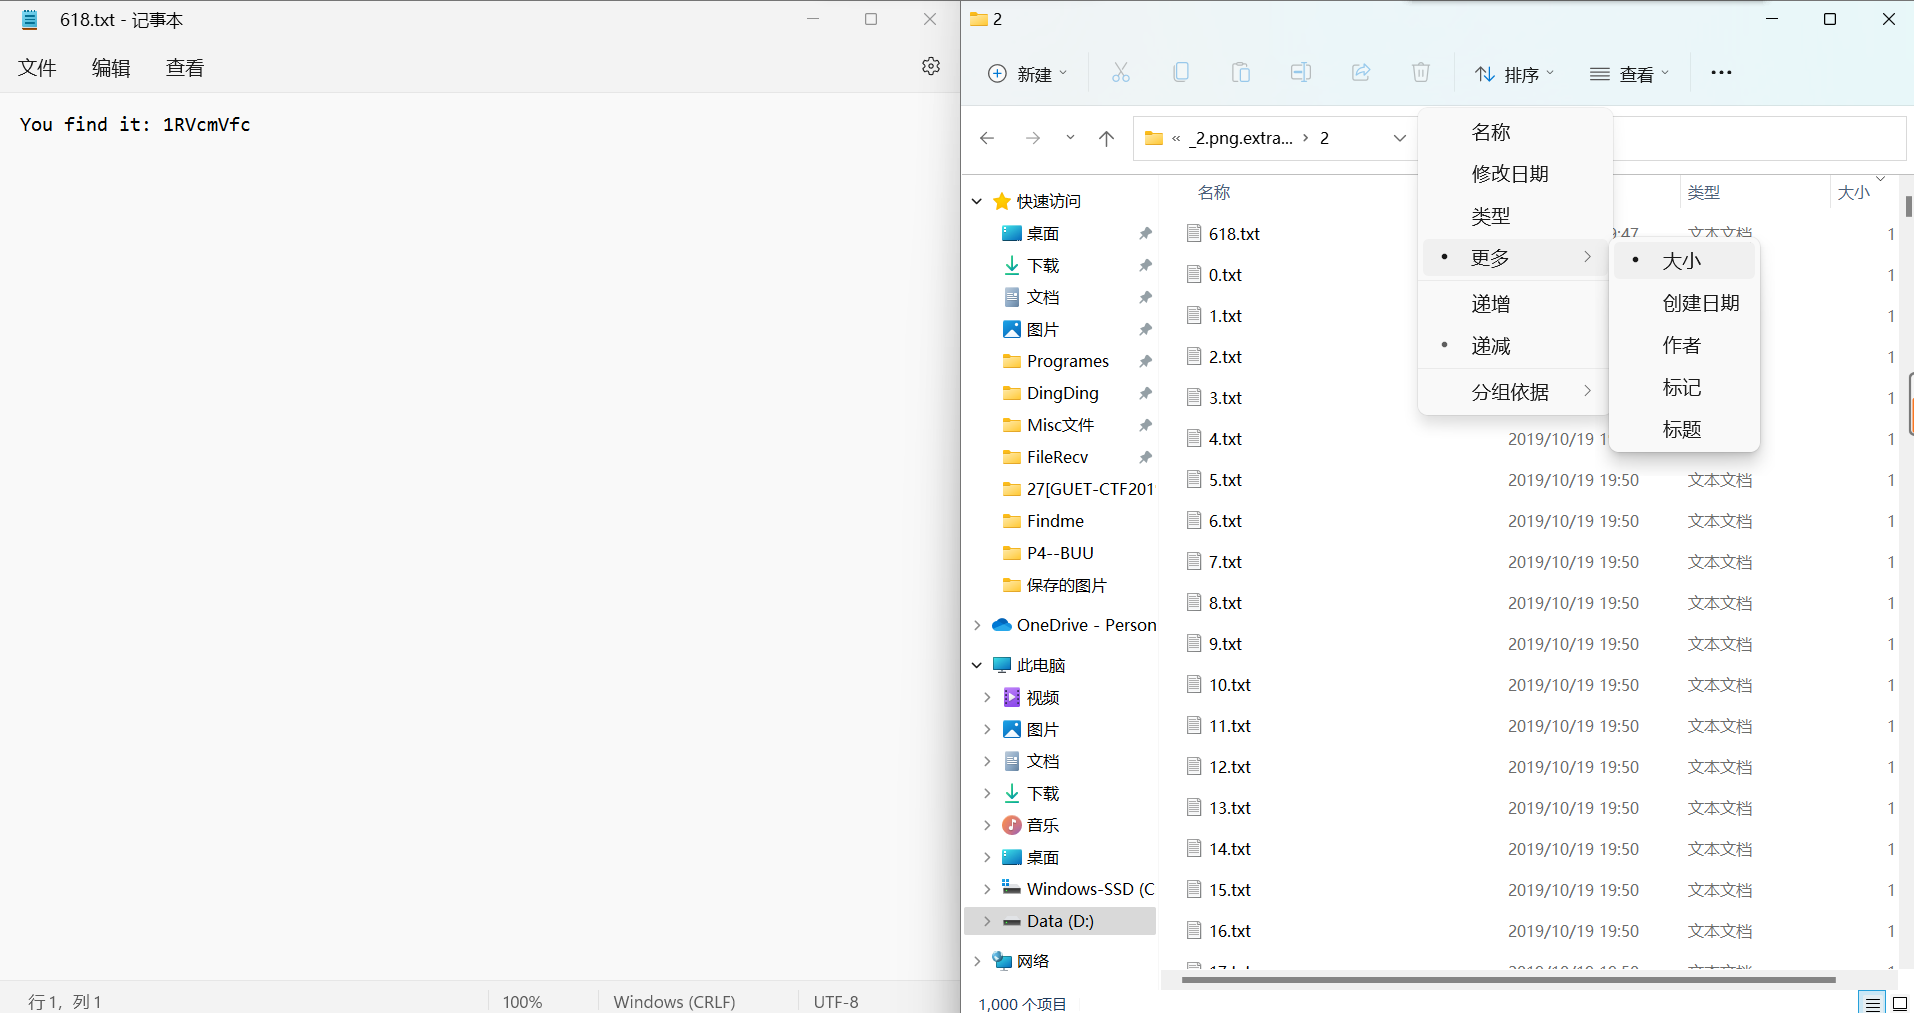Screen dimensions: 1914x1013
Task: Open the three-dots more options menu
Action: click(x=1721, y=73)
